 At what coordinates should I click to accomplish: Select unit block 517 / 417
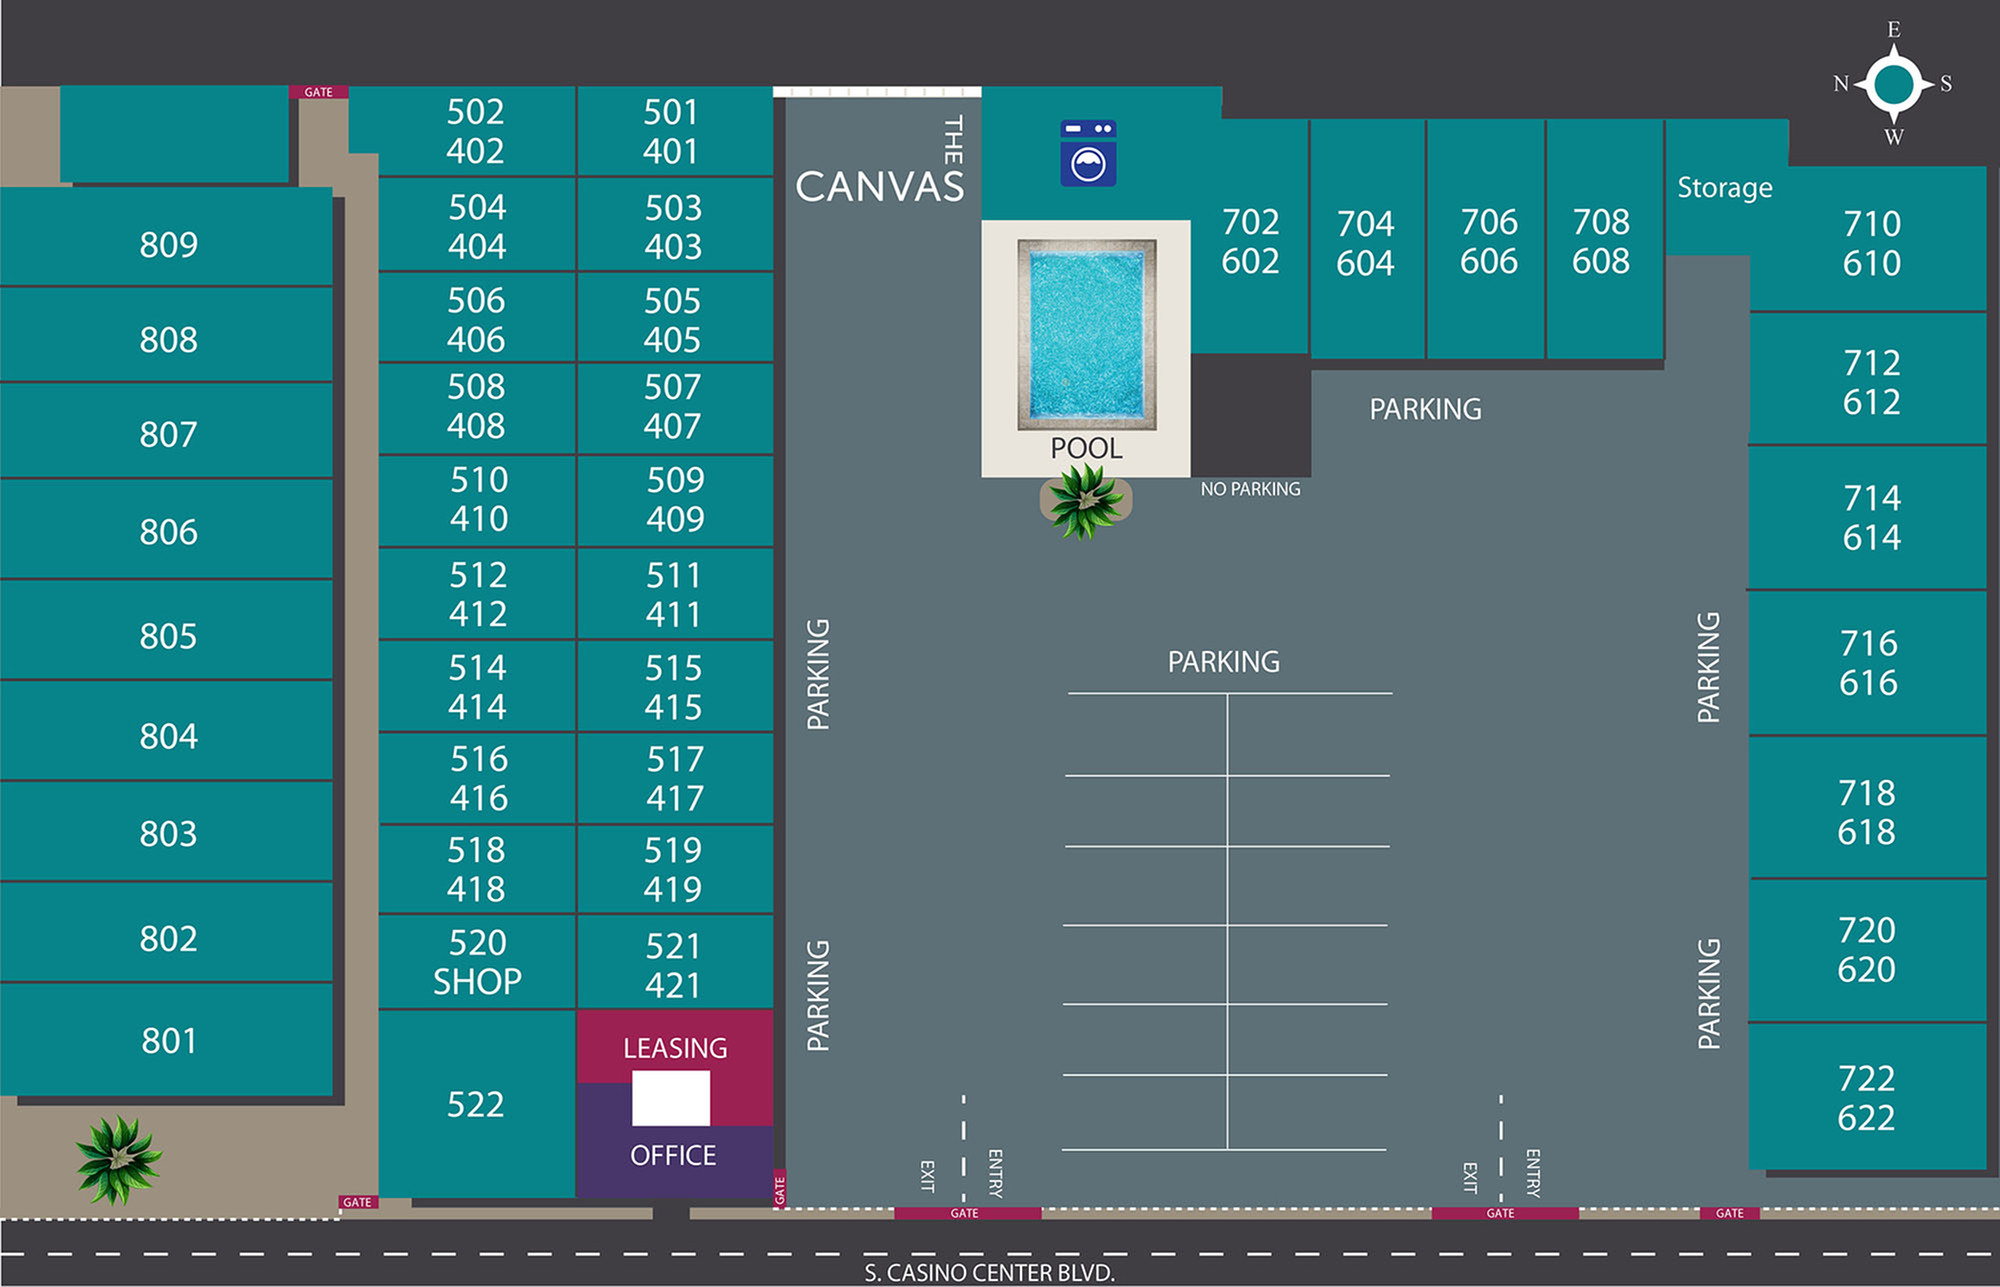click(675, 778)
